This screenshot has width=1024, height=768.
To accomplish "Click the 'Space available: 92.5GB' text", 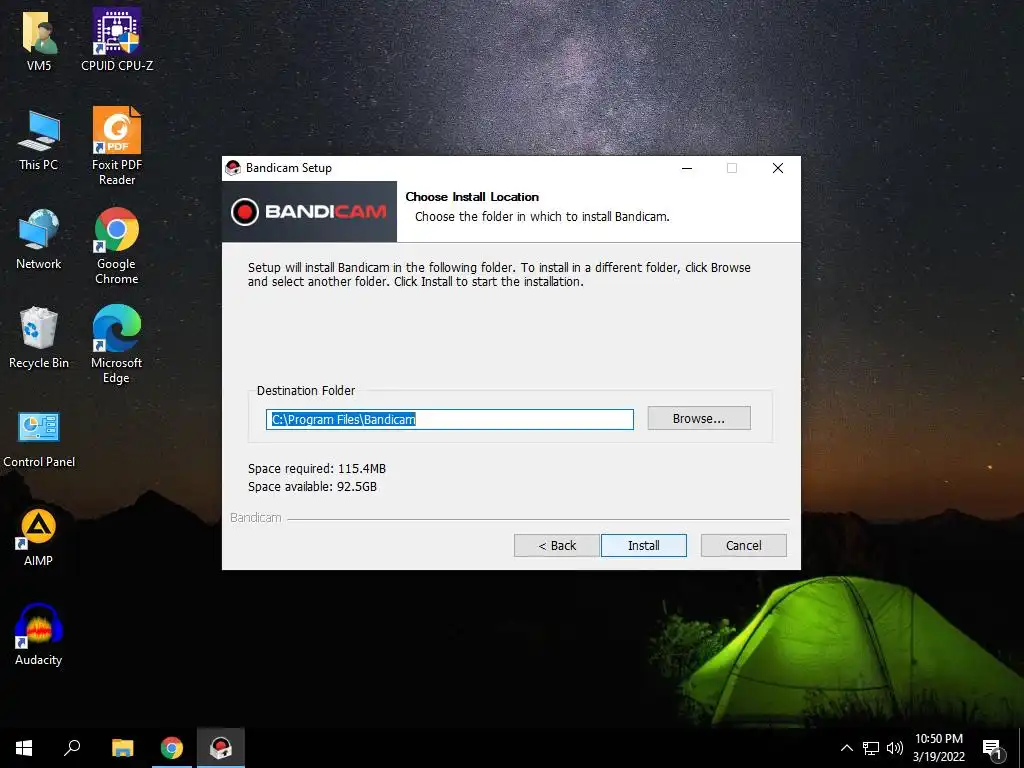I will click(x=312, y=487).
